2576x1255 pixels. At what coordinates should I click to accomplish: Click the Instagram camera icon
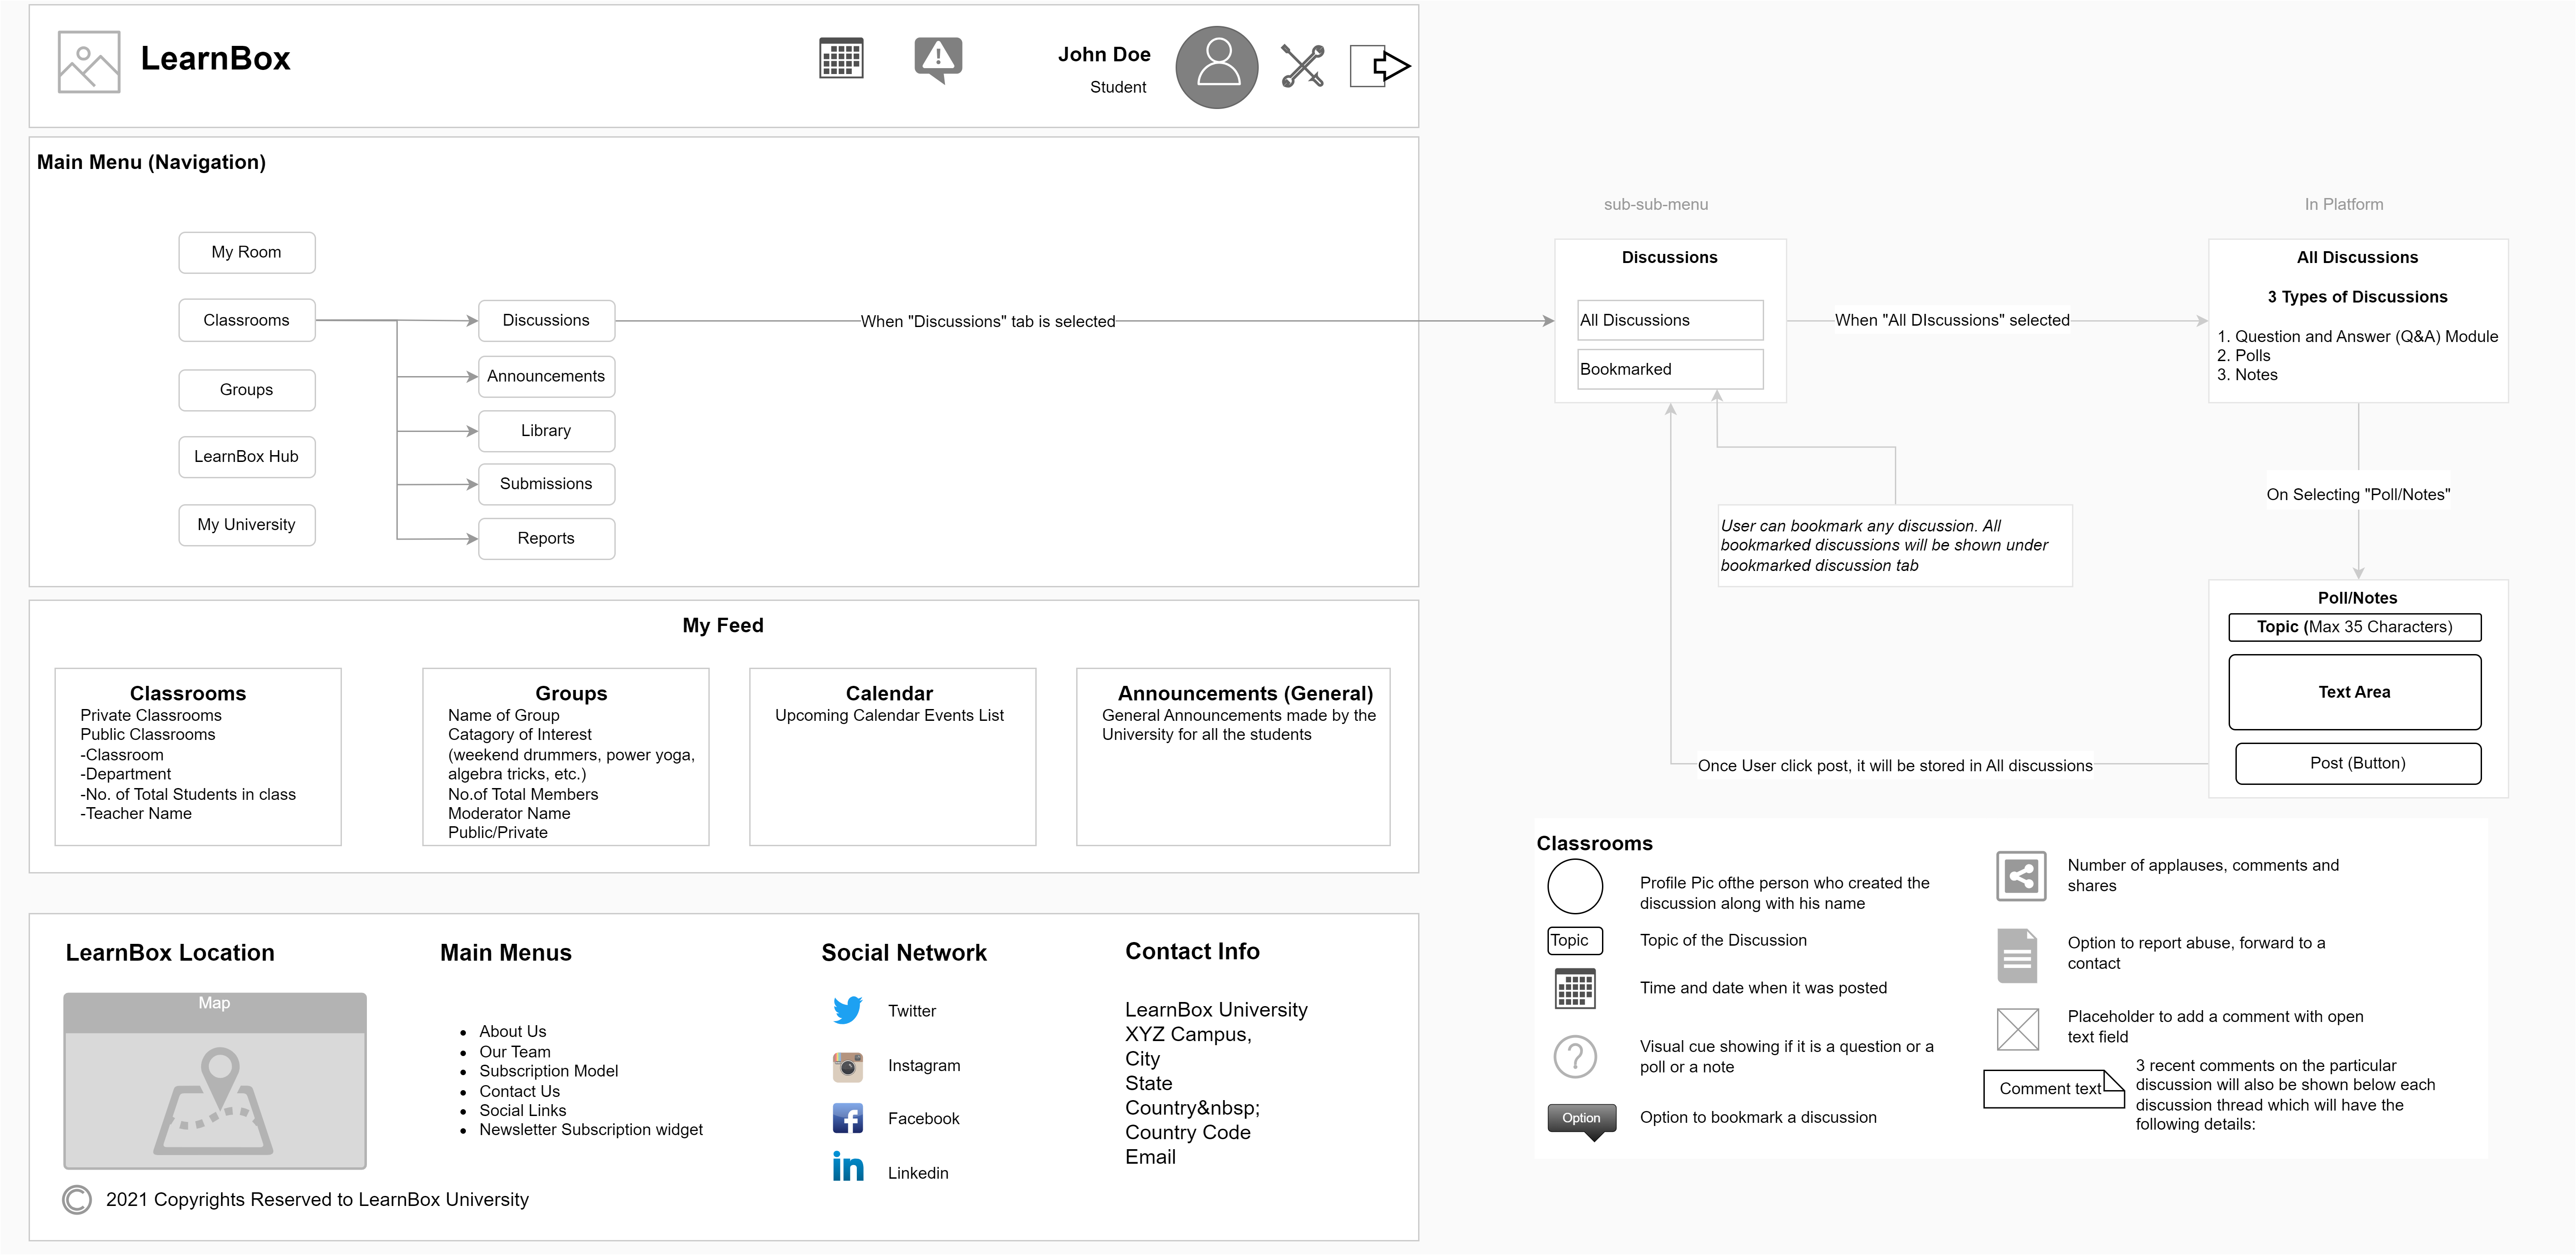pyautogui.click(x=848, y=1066)
